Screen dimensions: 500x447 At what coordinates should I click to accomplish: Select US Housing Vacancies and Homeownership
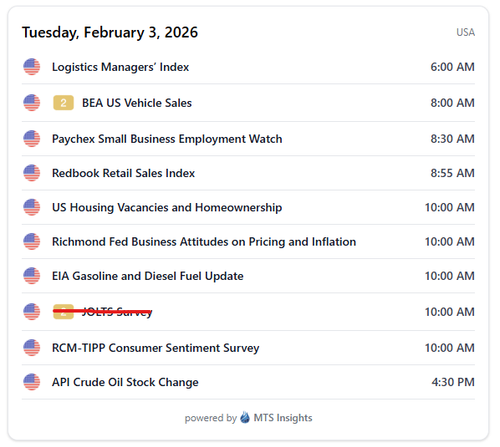pos(167,208)
